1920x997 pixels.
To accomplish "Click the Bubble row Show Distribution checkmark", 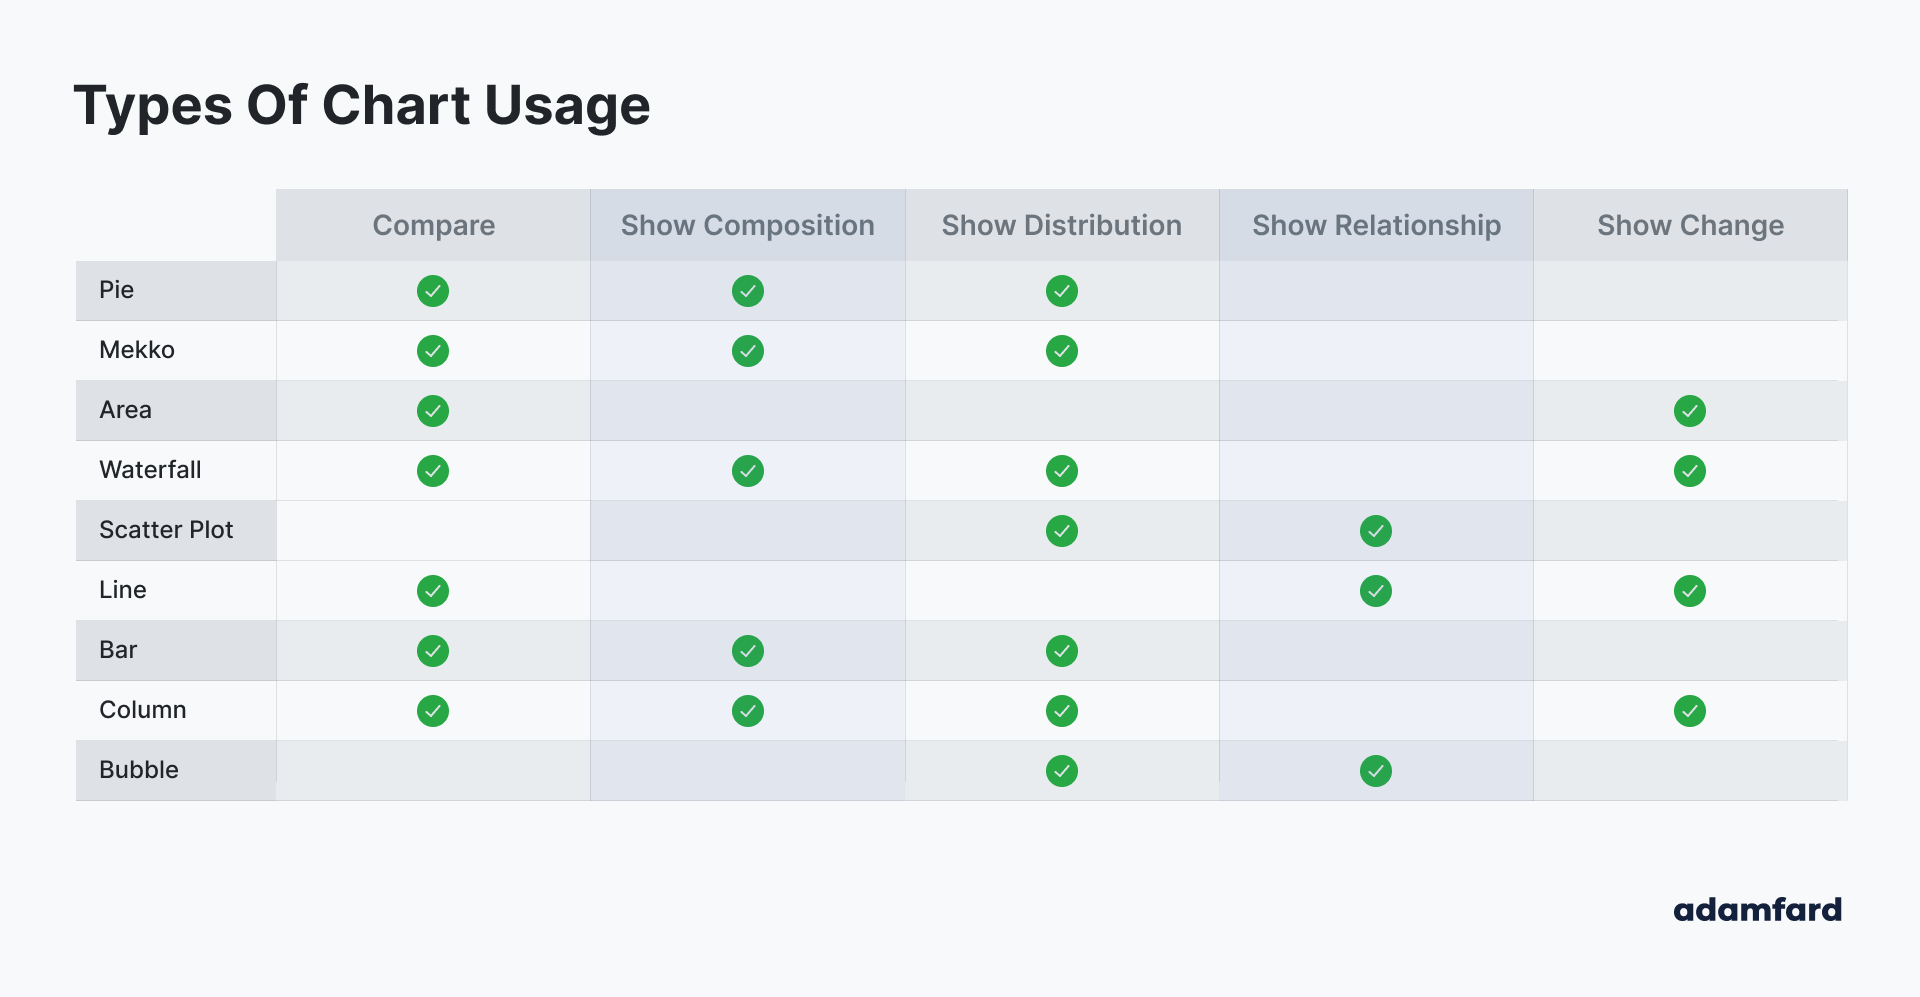I will pyautogui.click(x=1062, y=771).
